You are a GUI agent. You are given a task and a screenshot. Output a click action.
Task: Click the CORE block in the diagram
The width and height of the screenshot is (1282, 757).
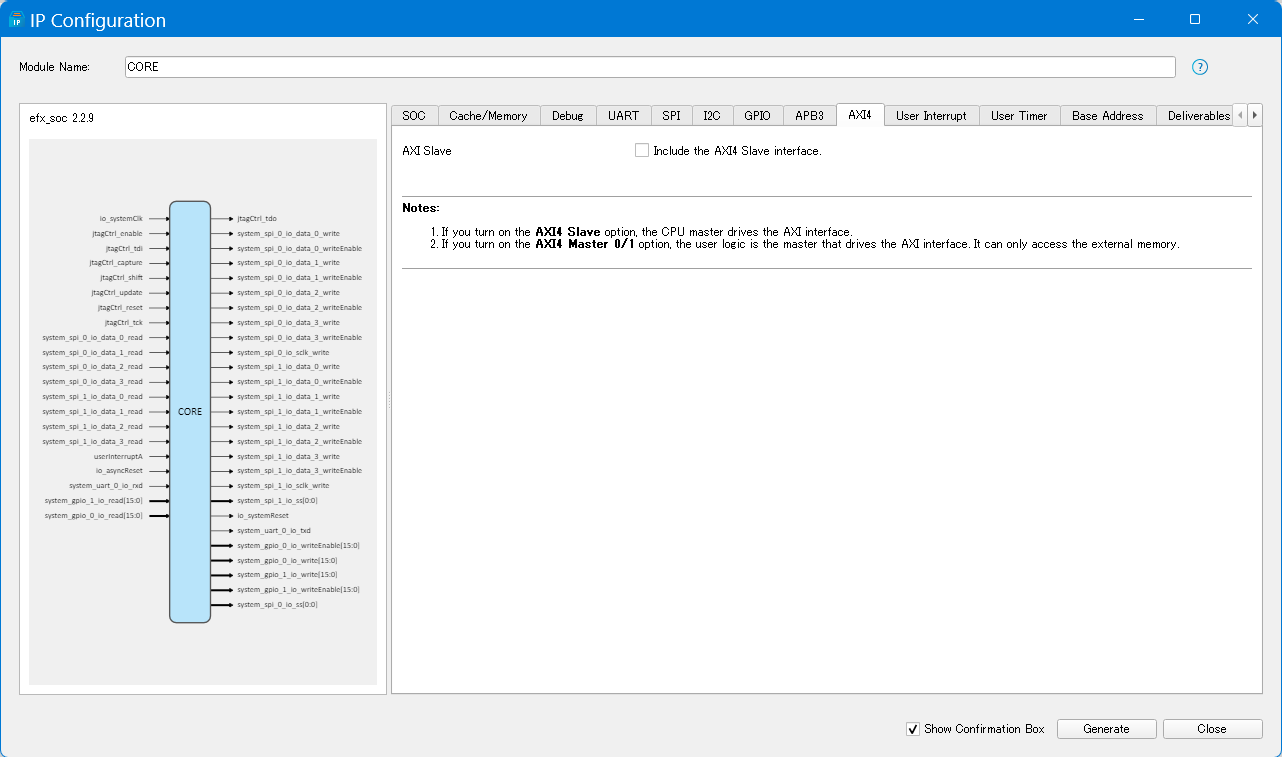[190, 412]
